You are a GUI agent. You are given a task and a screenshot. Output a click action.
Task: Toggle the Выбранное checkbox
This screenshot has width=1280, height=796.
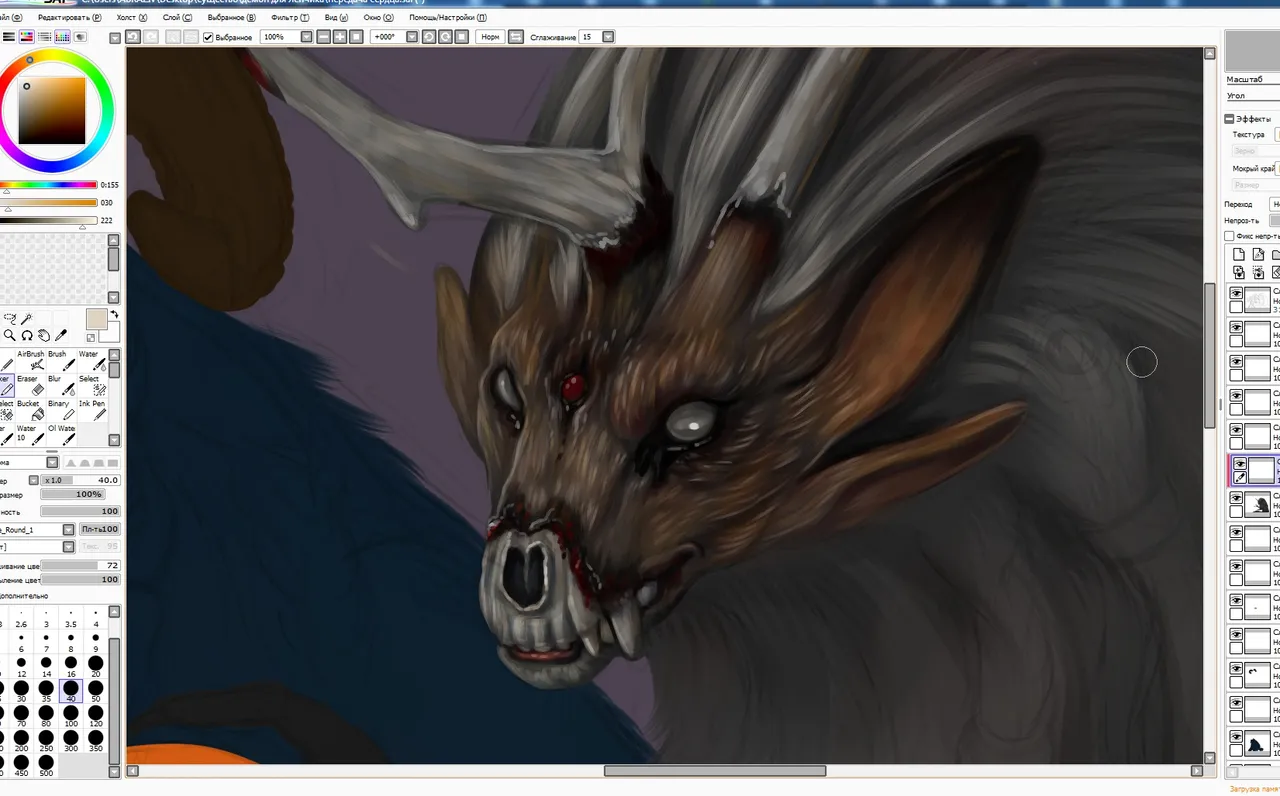click(x=208, y=37)
